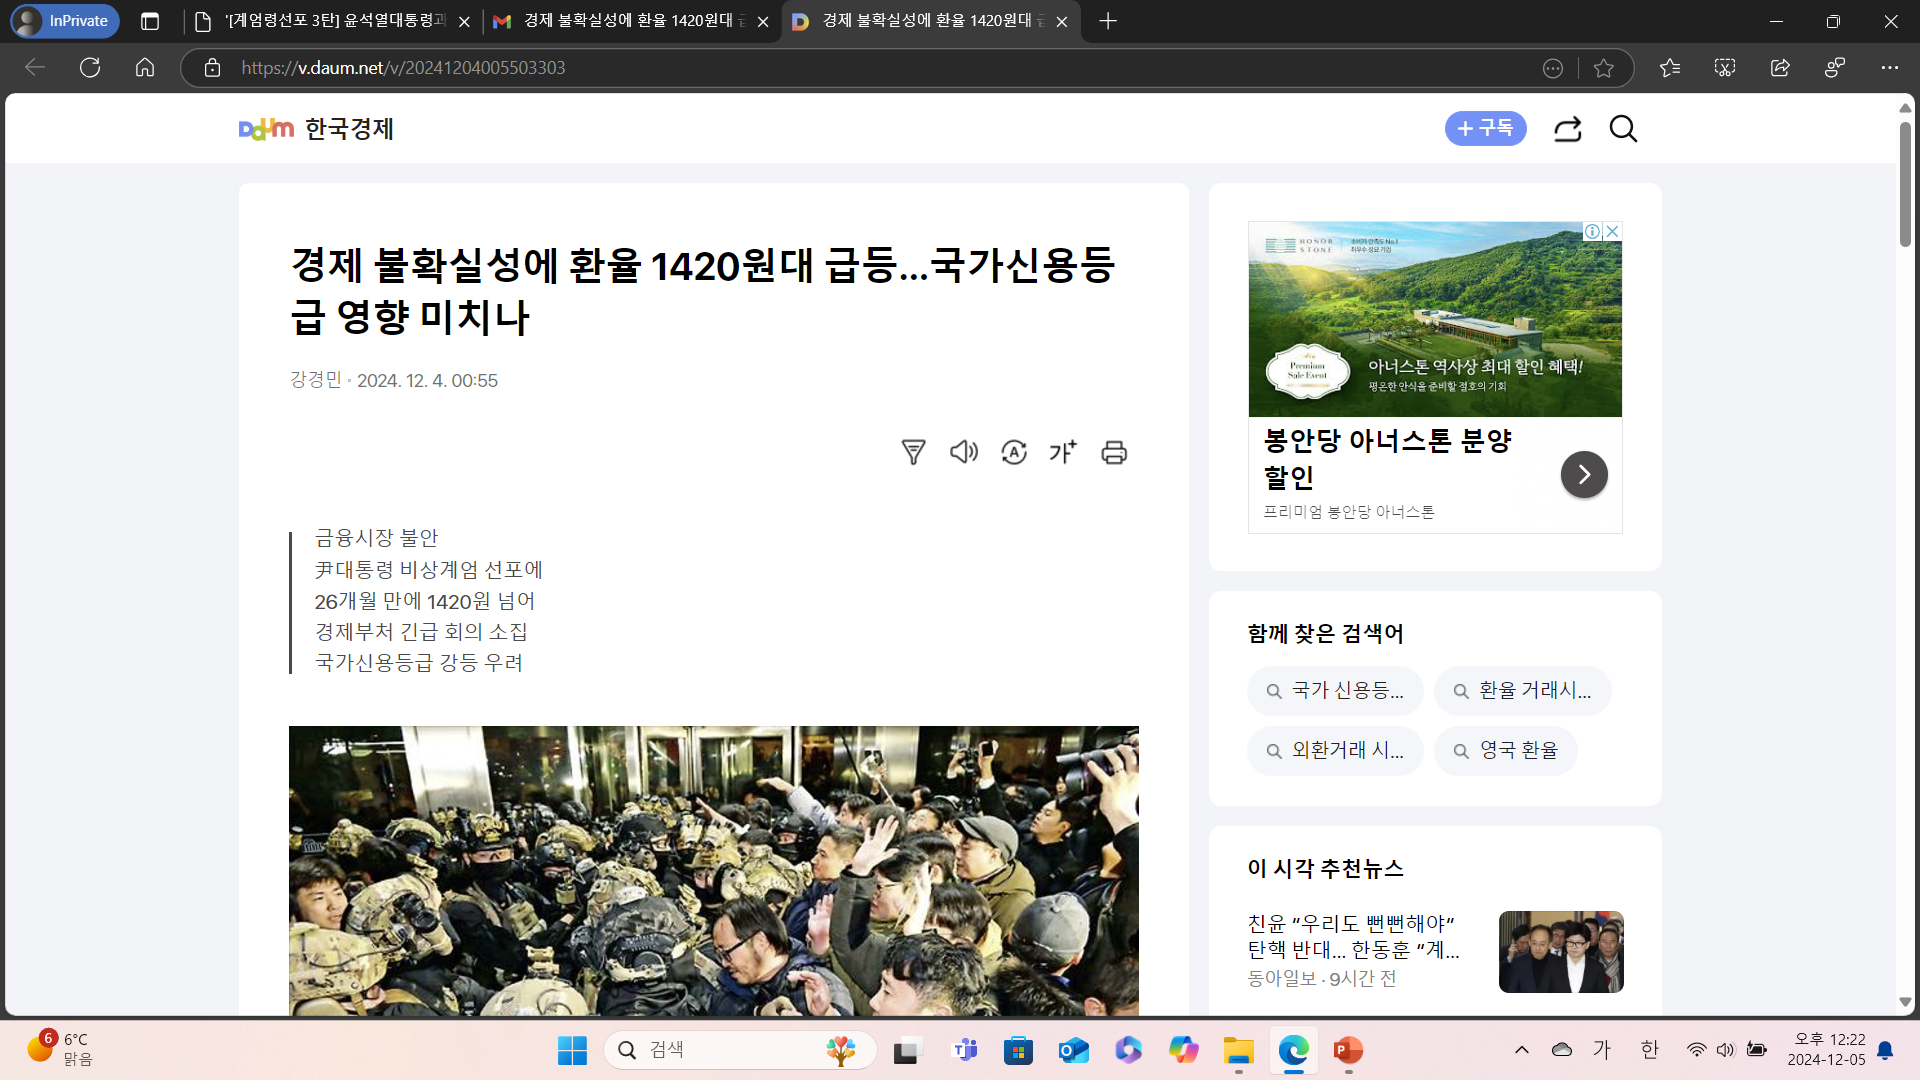Click ad arrow button for 봉안당 아너스톤
1920x1080 pixels.
1584,474
